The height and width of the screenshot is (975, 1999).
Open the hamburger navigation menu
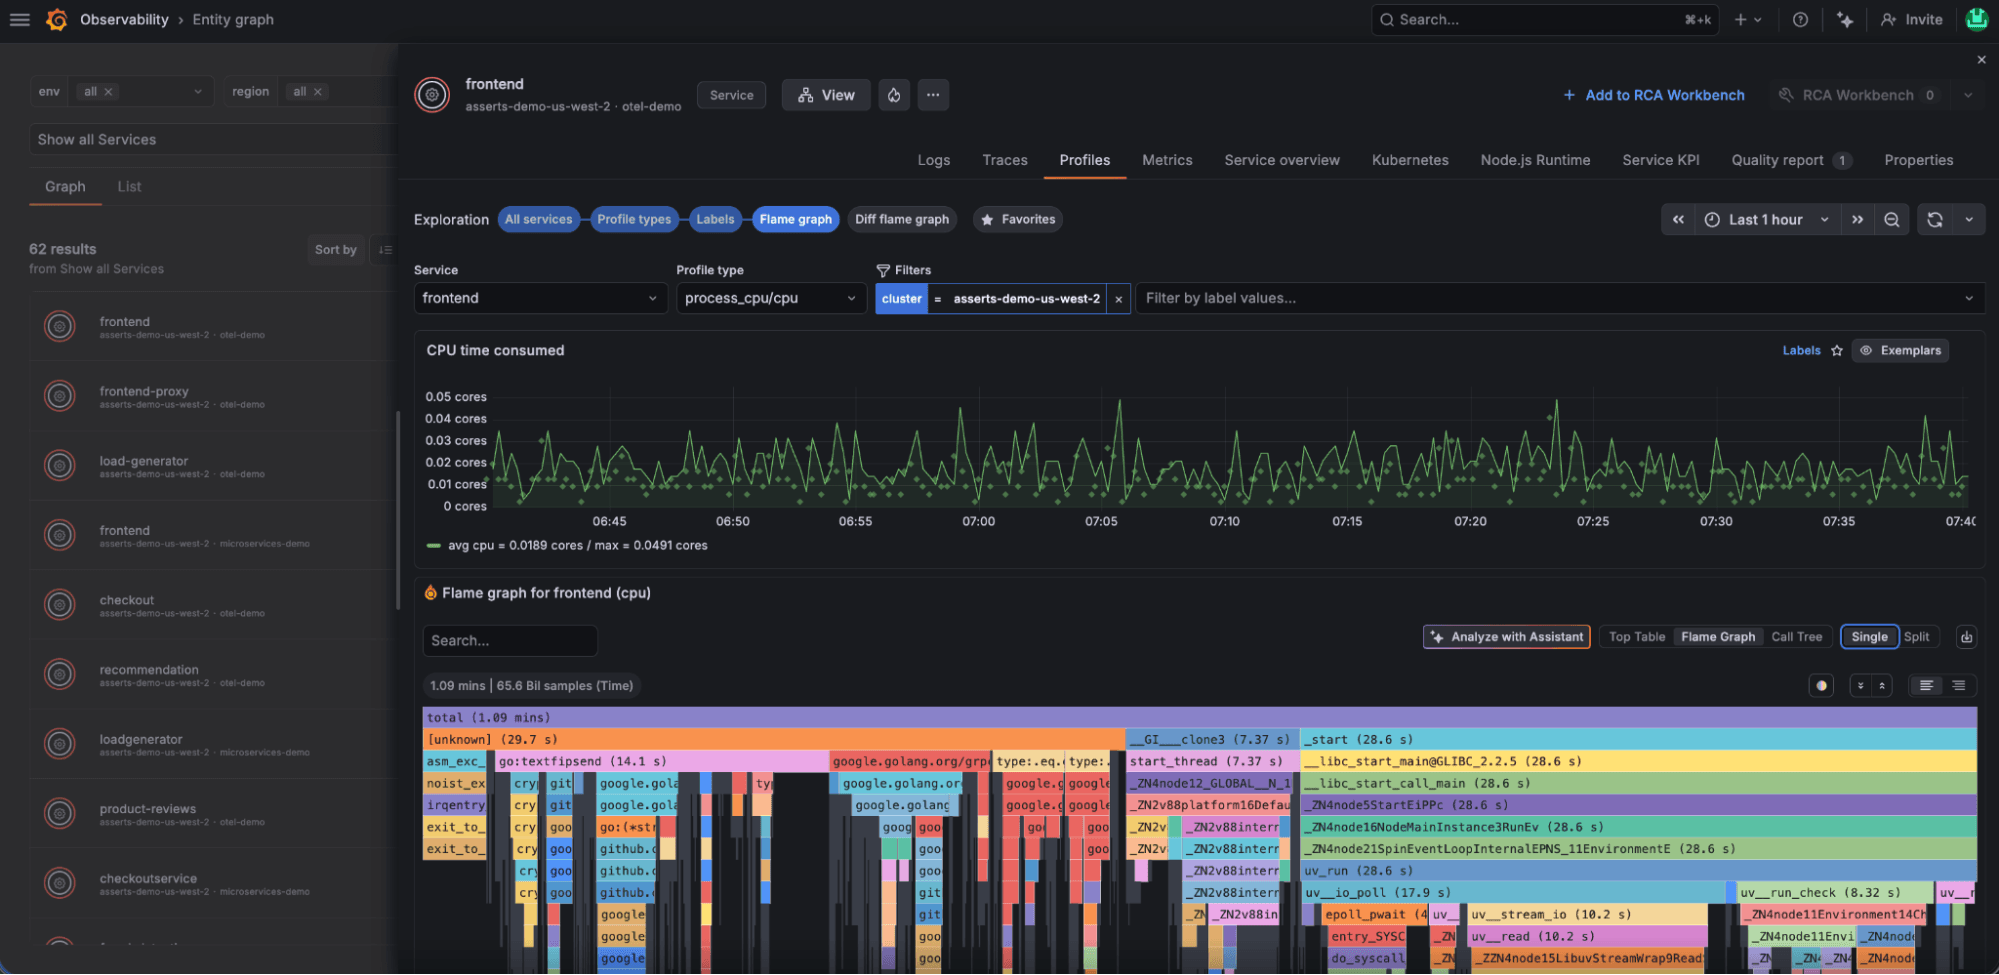pyautogui.click(x=20, y=20)
